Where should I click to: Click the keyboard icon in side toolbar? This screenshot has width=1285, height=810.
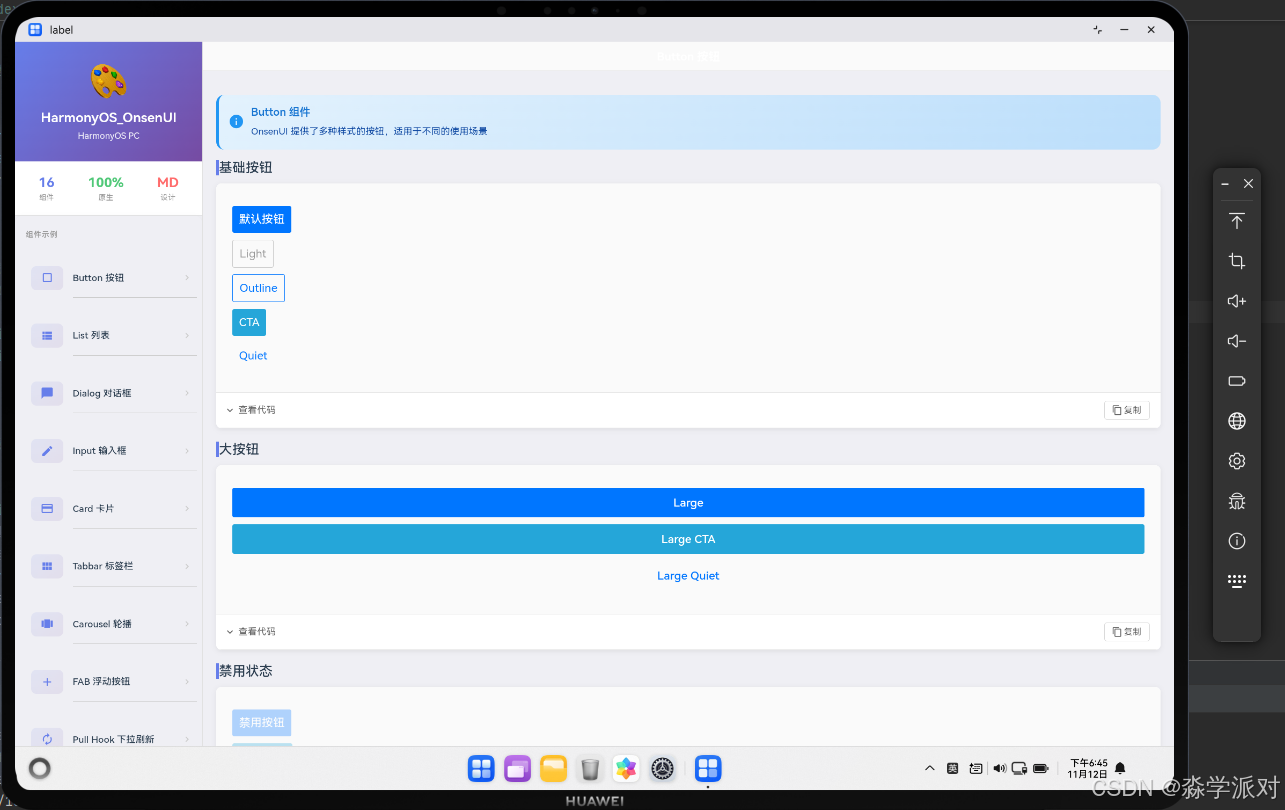[1237, 581]
